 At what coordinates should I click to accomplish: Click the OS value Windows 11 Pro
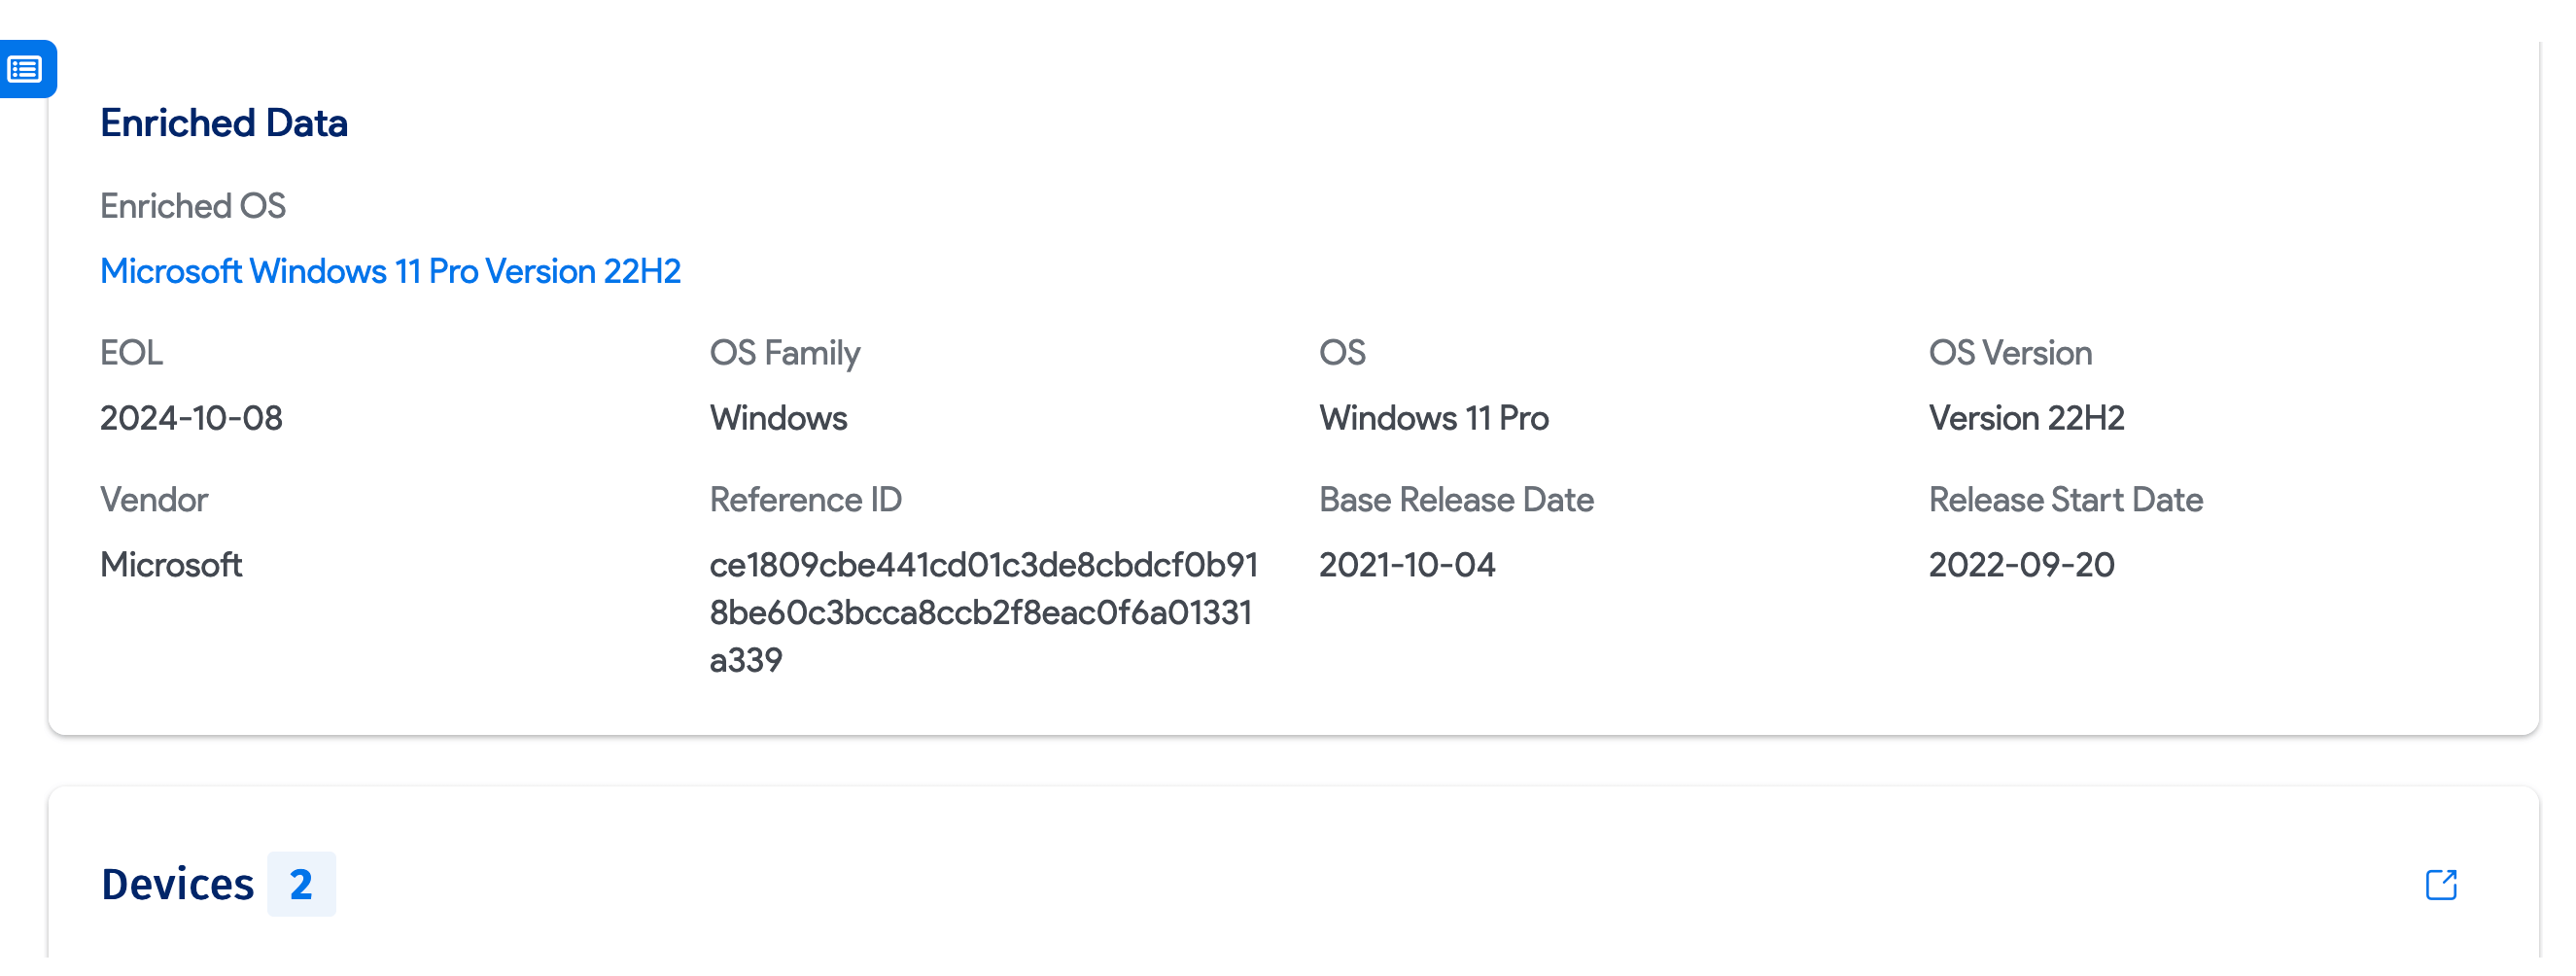tap(1434, 418)
